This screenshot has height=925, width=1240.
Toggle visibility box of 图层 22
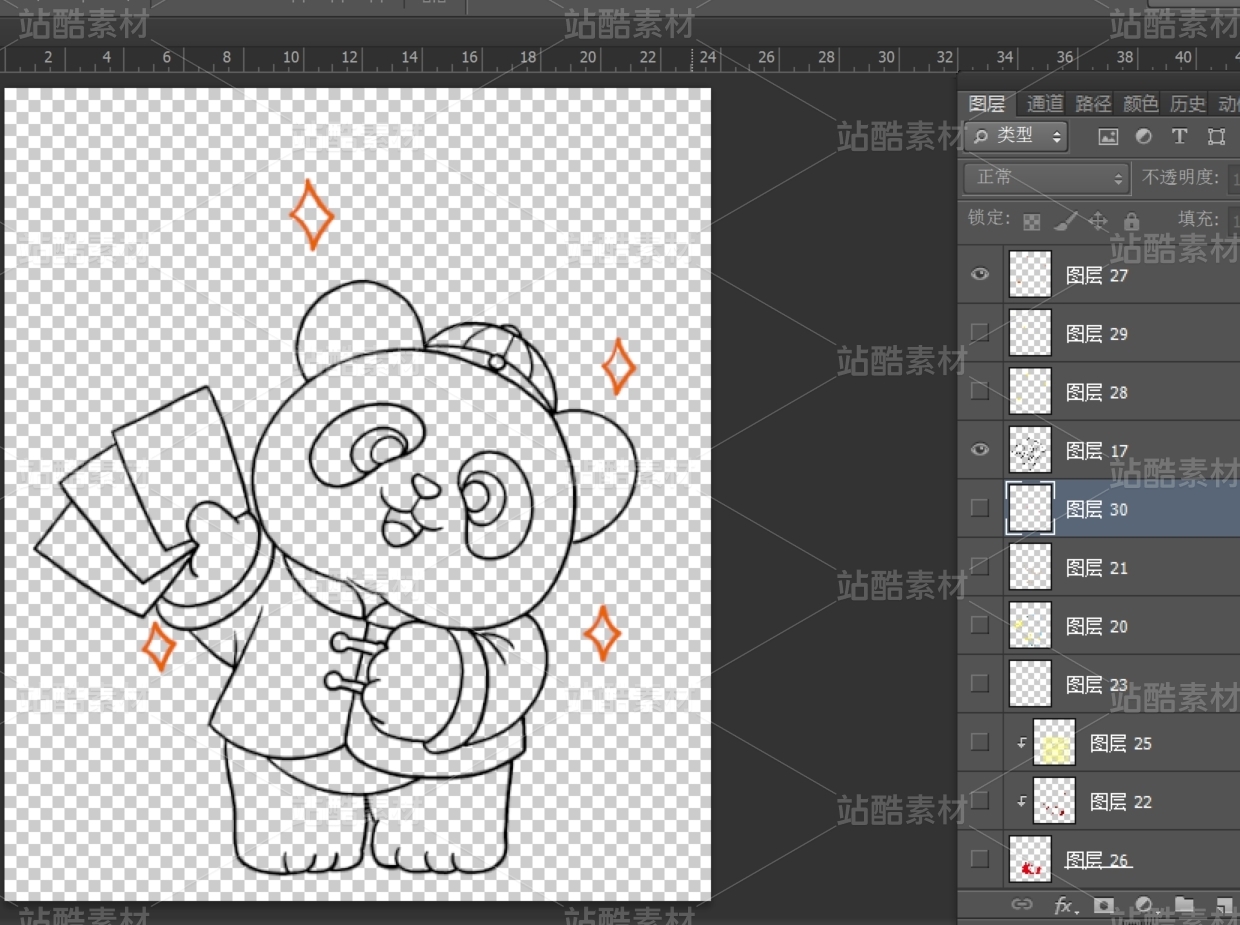pos(980,800)
